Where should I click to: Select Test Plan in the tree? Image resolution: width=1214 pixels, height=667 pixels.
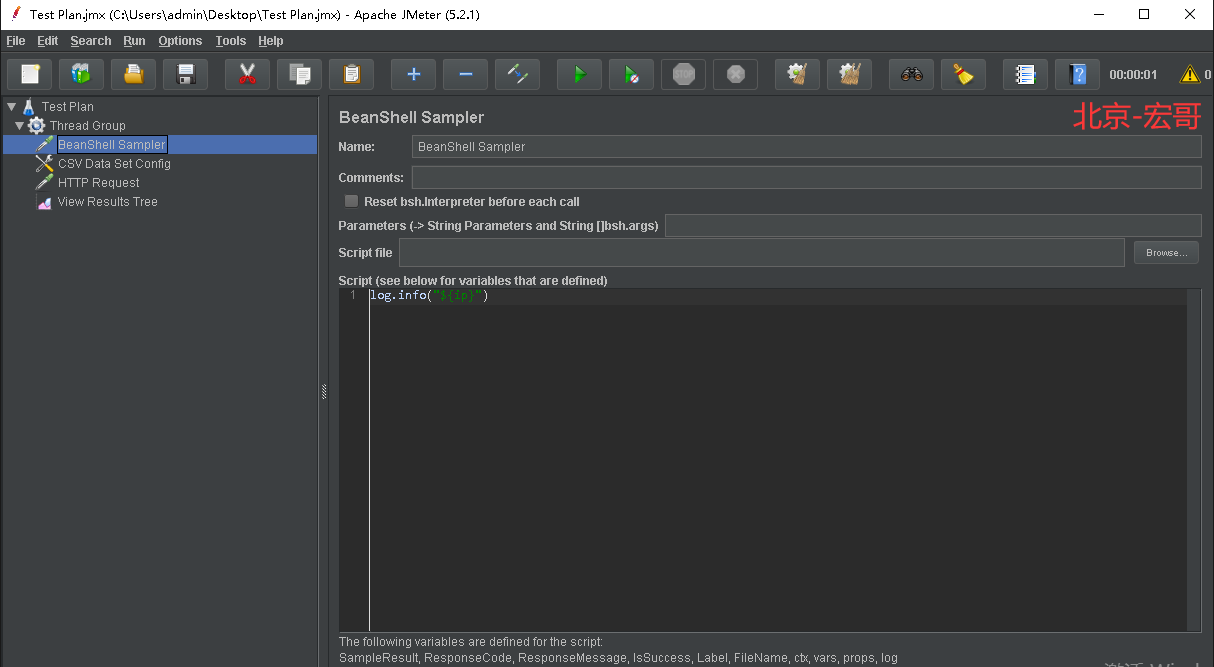coord(68,106)
